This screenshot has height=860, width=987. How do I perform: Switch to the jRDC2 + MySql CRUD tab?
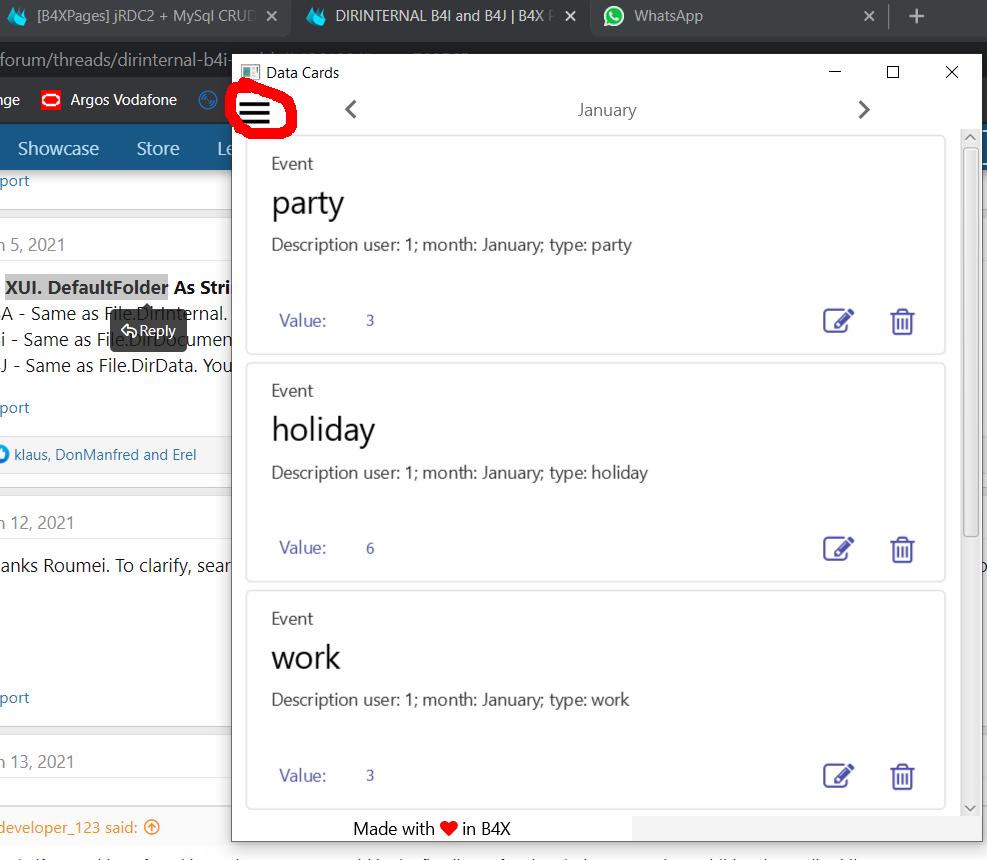[x=145, y=16]
